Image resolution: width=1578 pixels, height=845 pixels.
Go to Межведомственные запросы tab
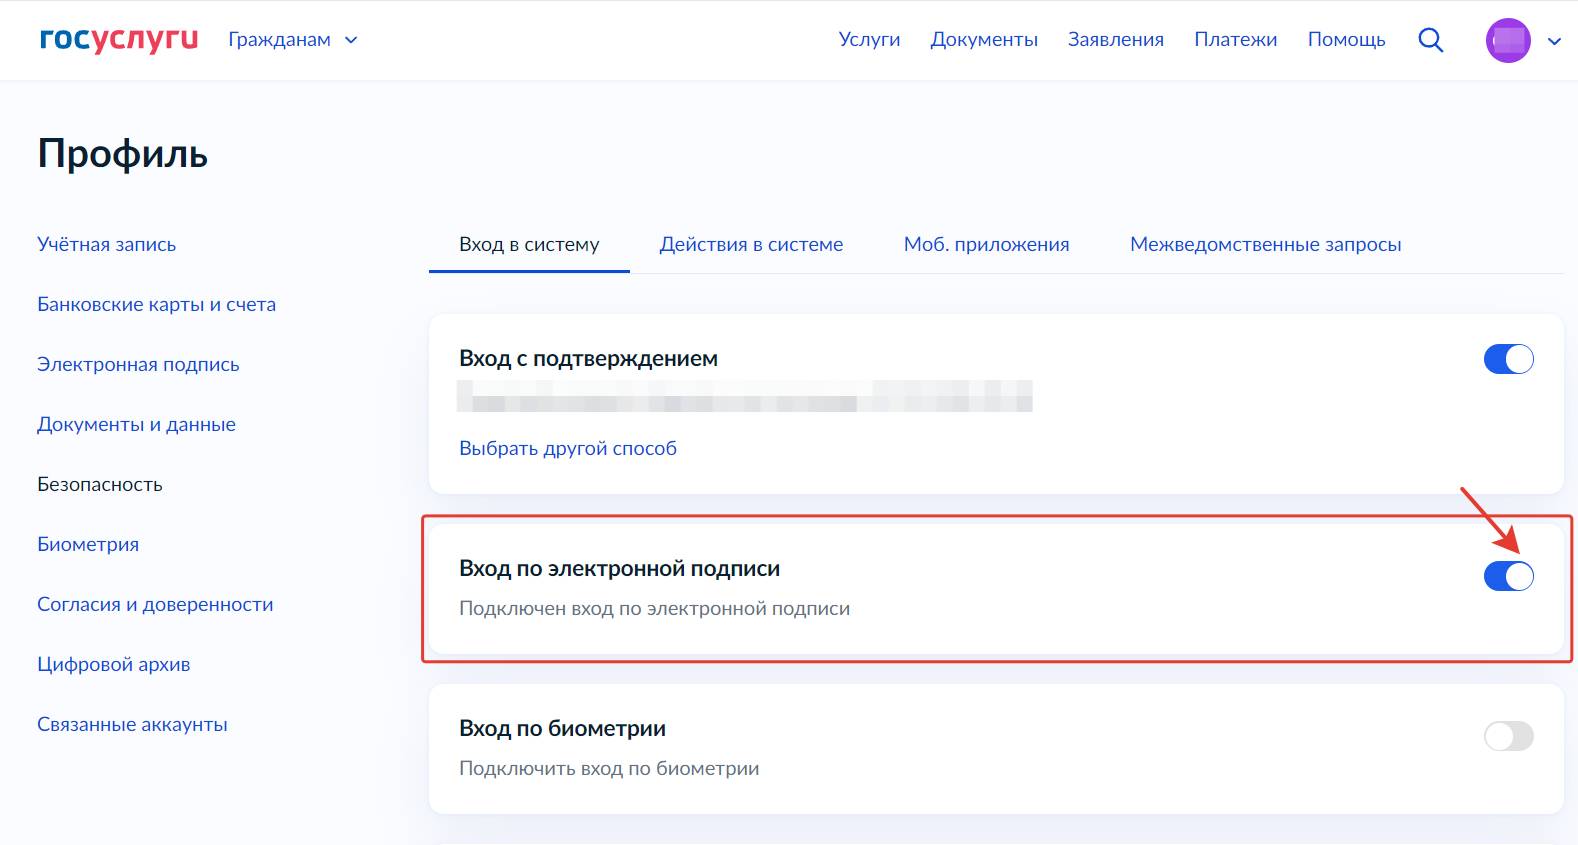tap(1265, 244)
